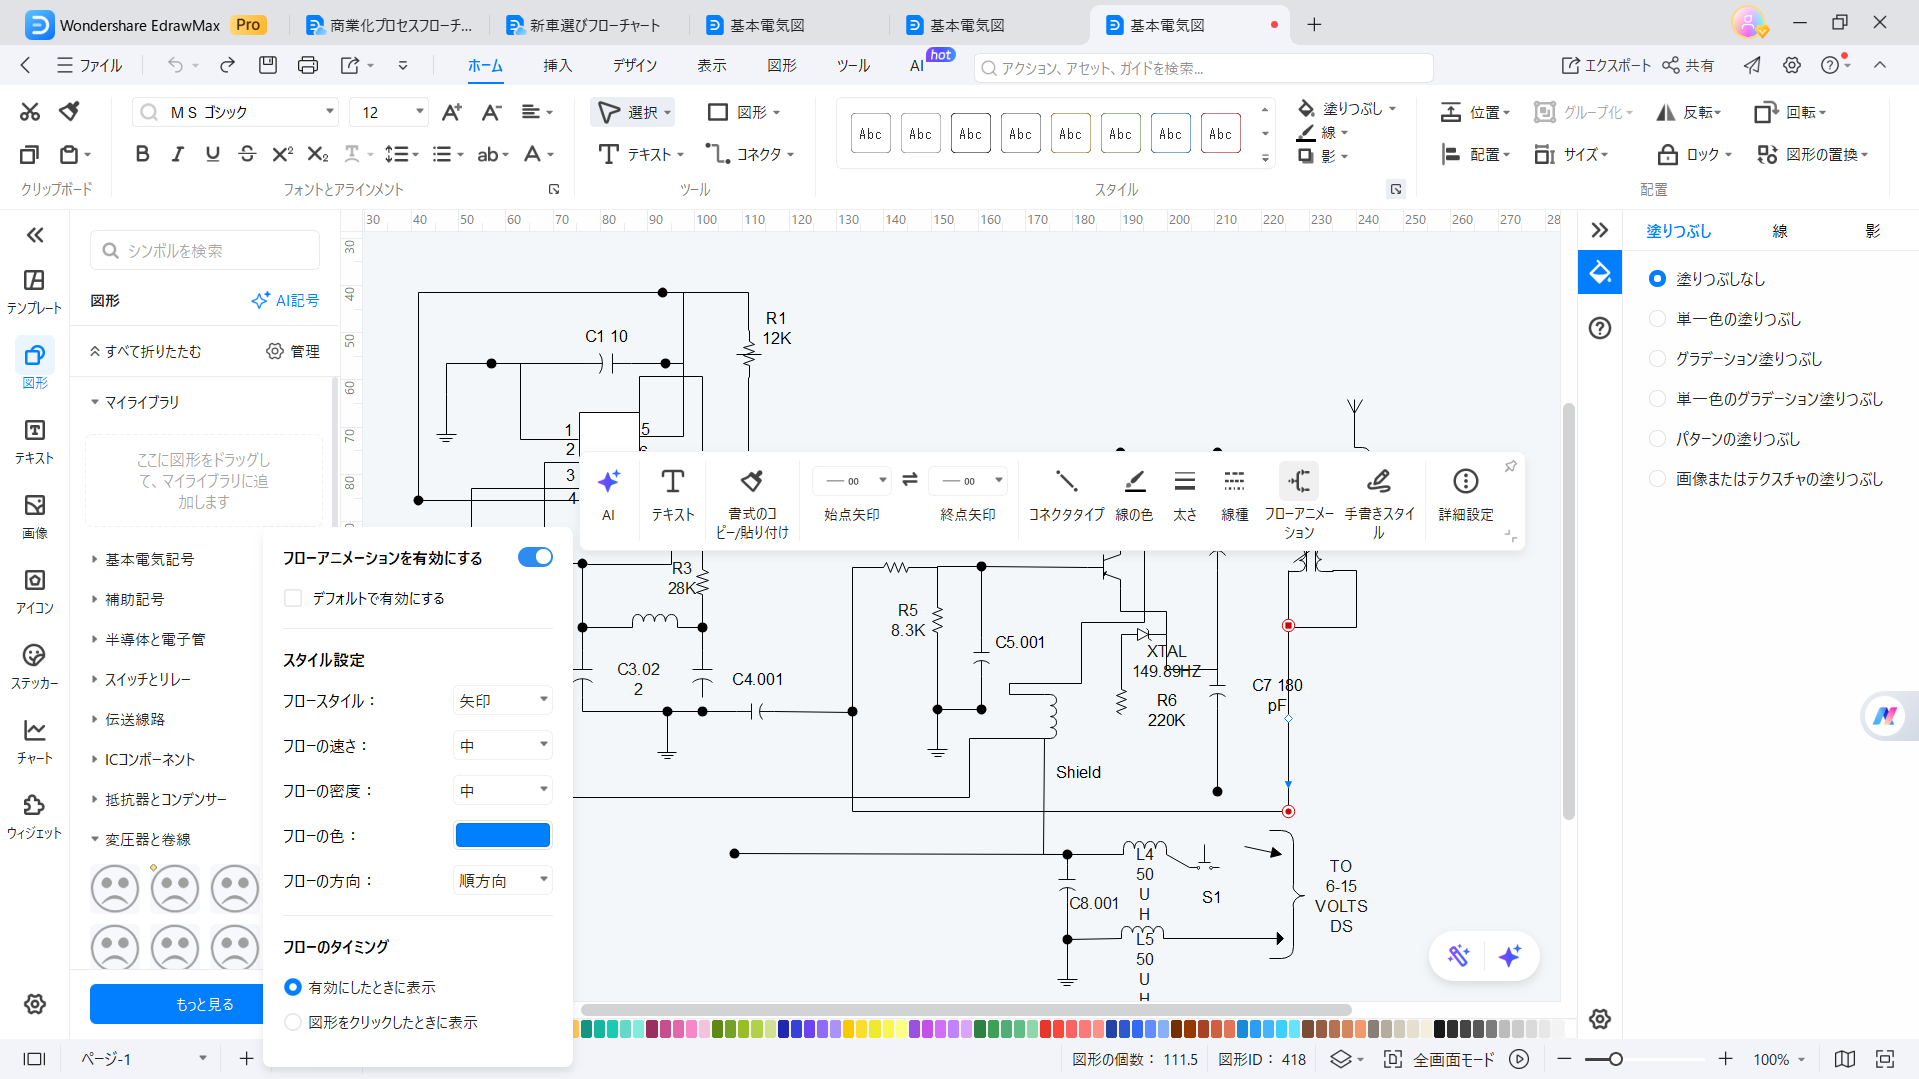Viewport: 1919px width, 1079px height.
Task: Disable フローアニメーションを有効にする toggle
Action: point(535,557)
